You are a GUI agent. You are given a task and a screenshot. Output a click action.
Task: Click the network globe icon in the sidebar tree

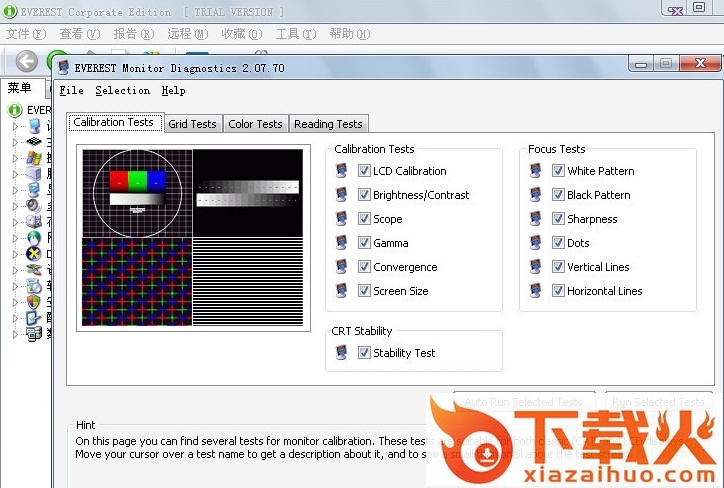[x=34, y=238]
